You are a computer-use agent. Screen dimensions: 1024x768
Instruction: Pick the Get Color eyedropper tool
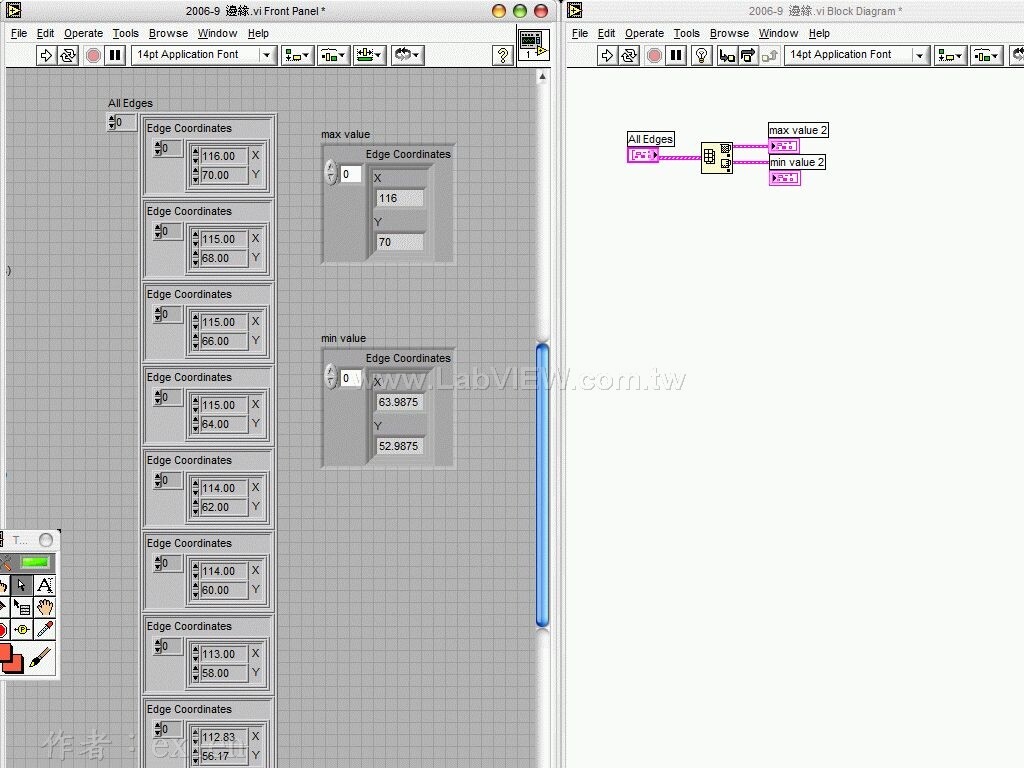[44, 629]
